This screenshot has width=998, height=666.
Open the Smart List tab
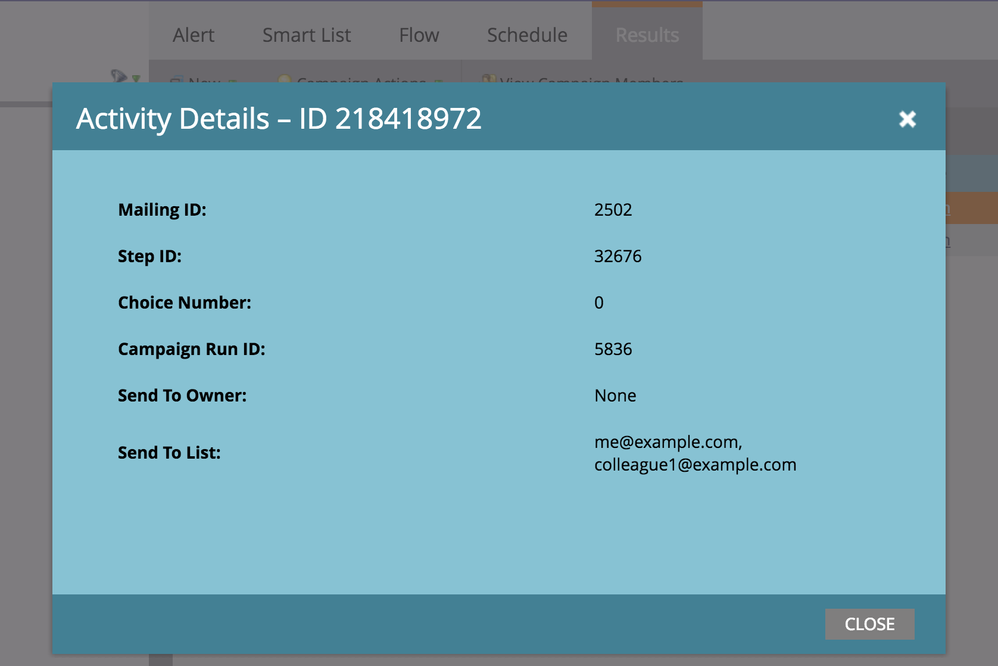coord(306,35)
